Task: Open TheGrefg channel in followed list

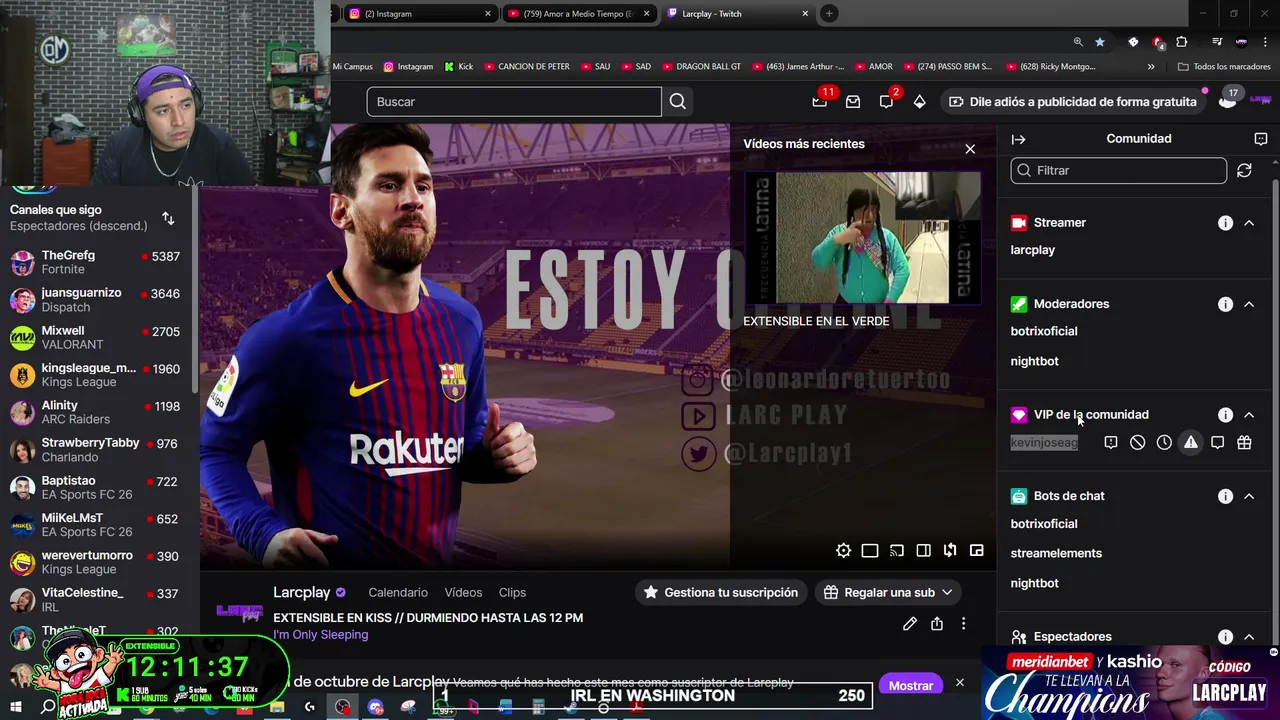Action: (x=95, y=262)
